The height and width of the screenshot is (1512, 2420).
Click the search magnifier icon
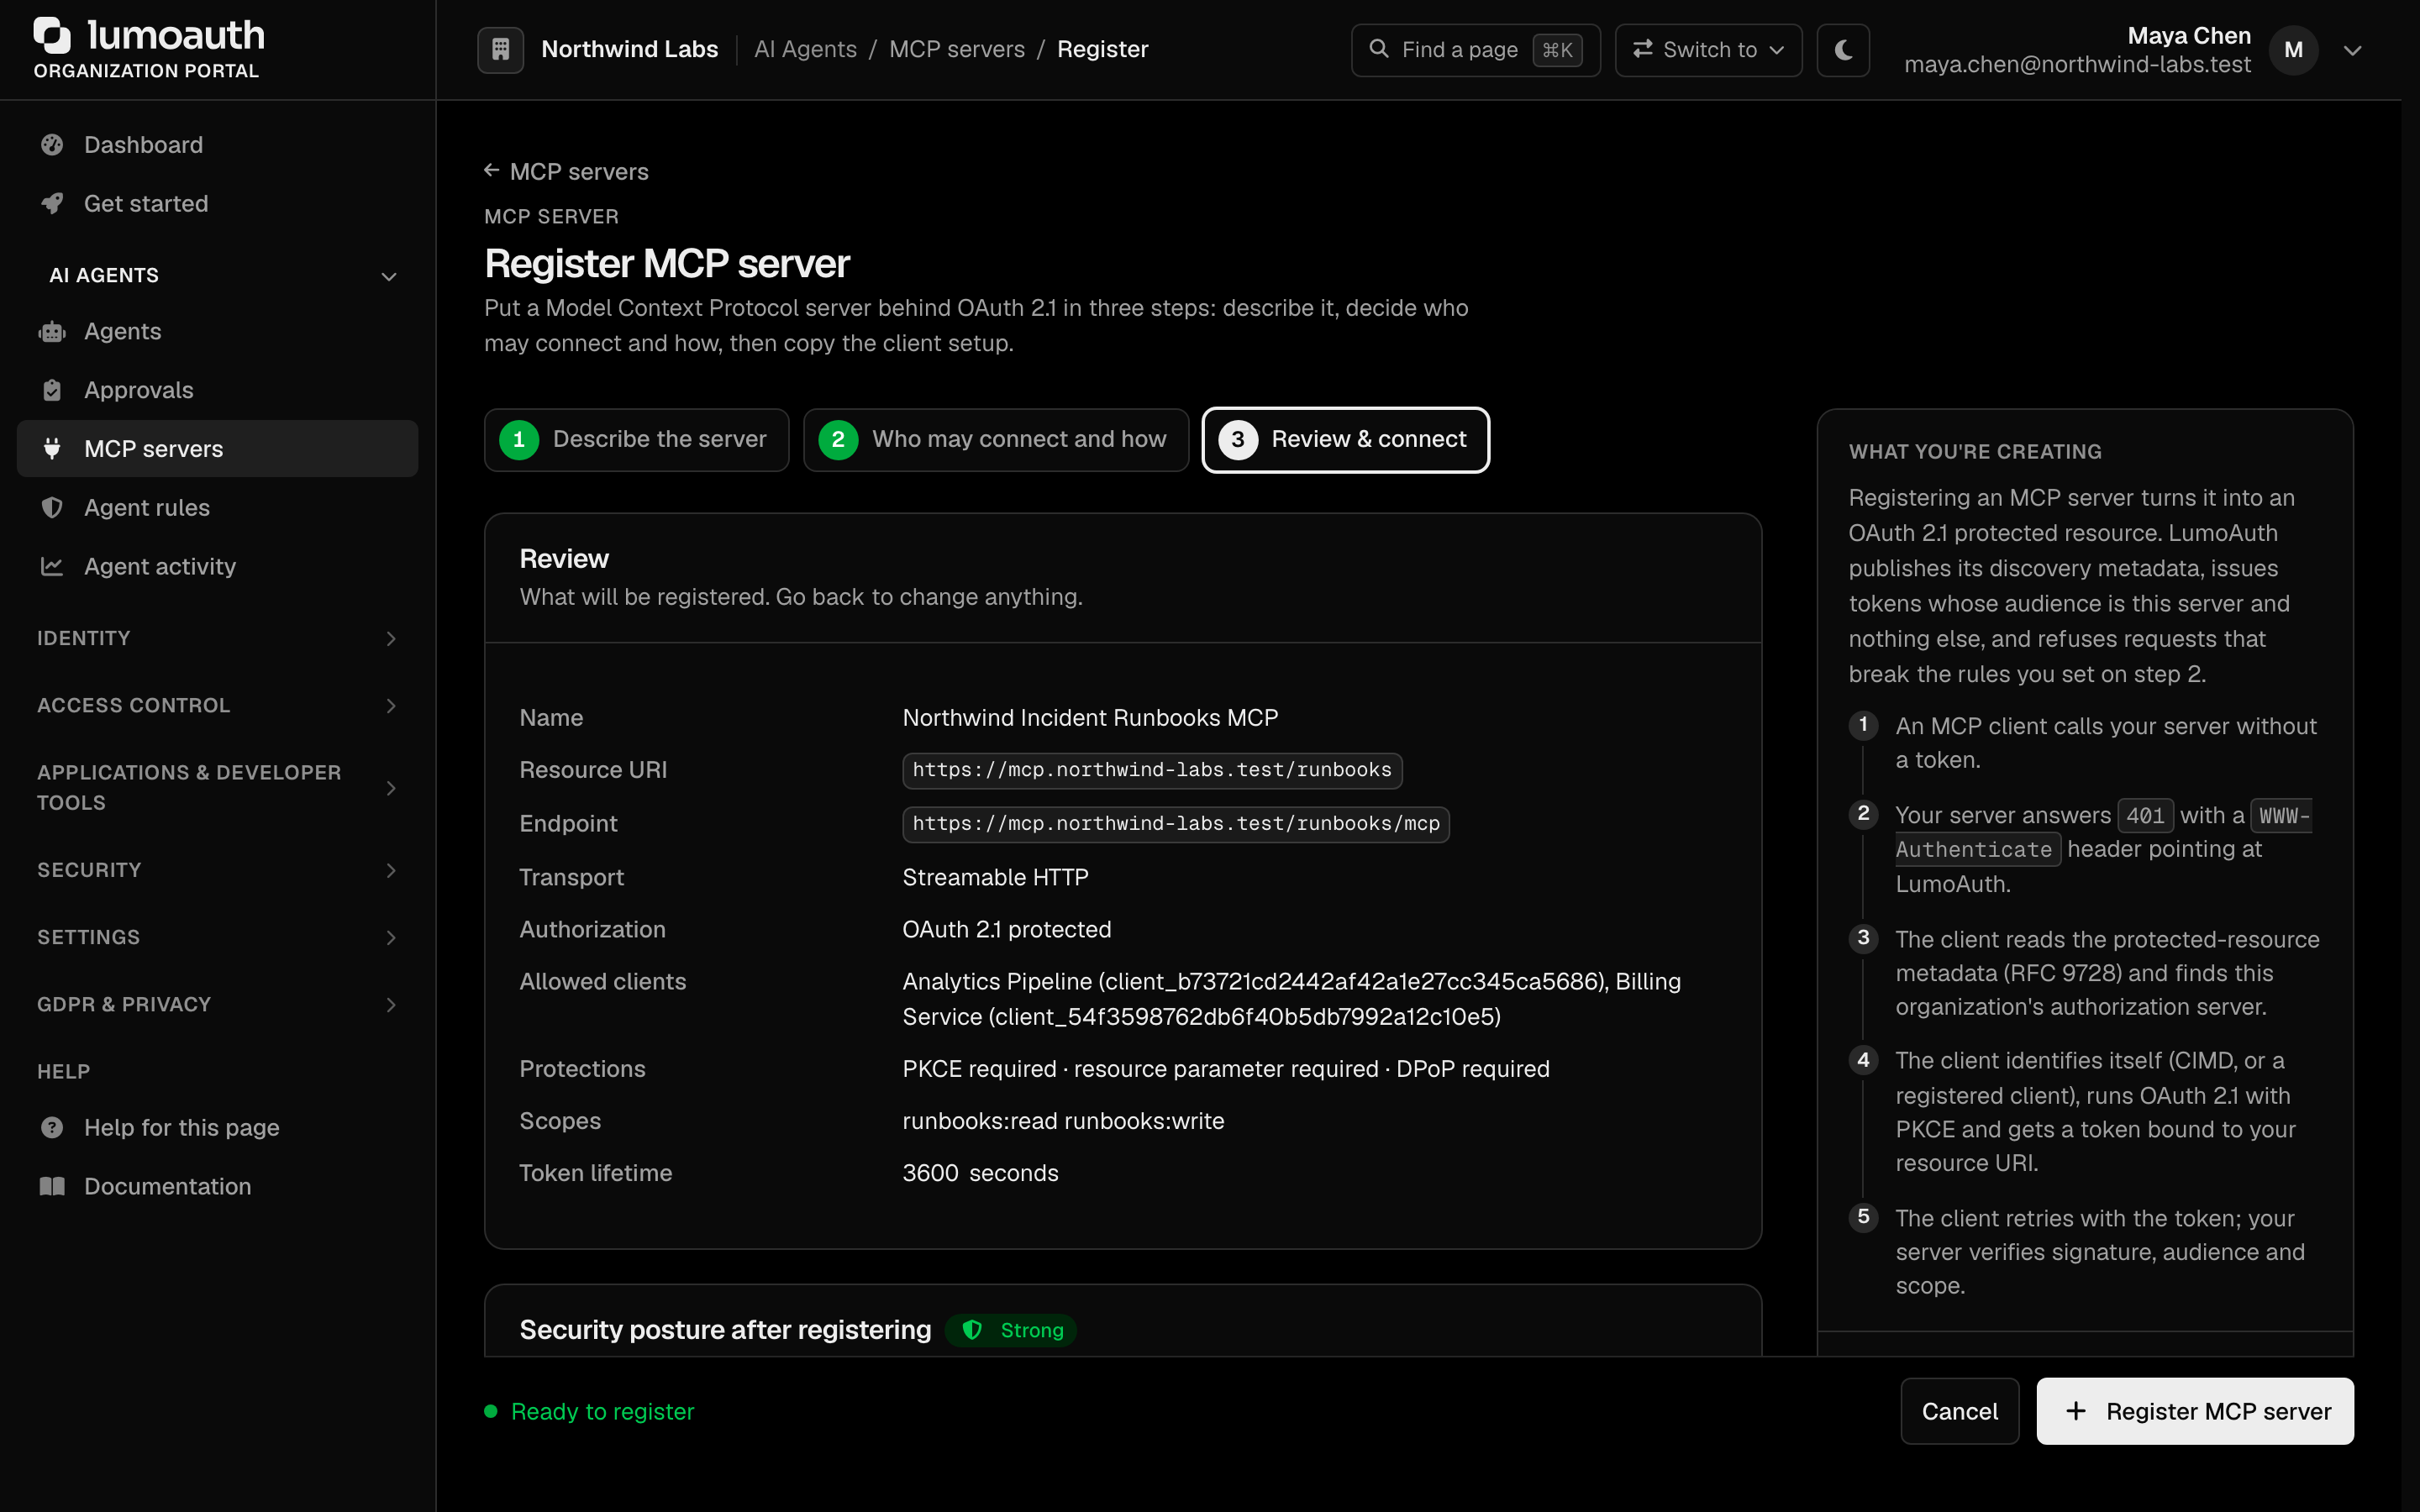click(1378, 49)
